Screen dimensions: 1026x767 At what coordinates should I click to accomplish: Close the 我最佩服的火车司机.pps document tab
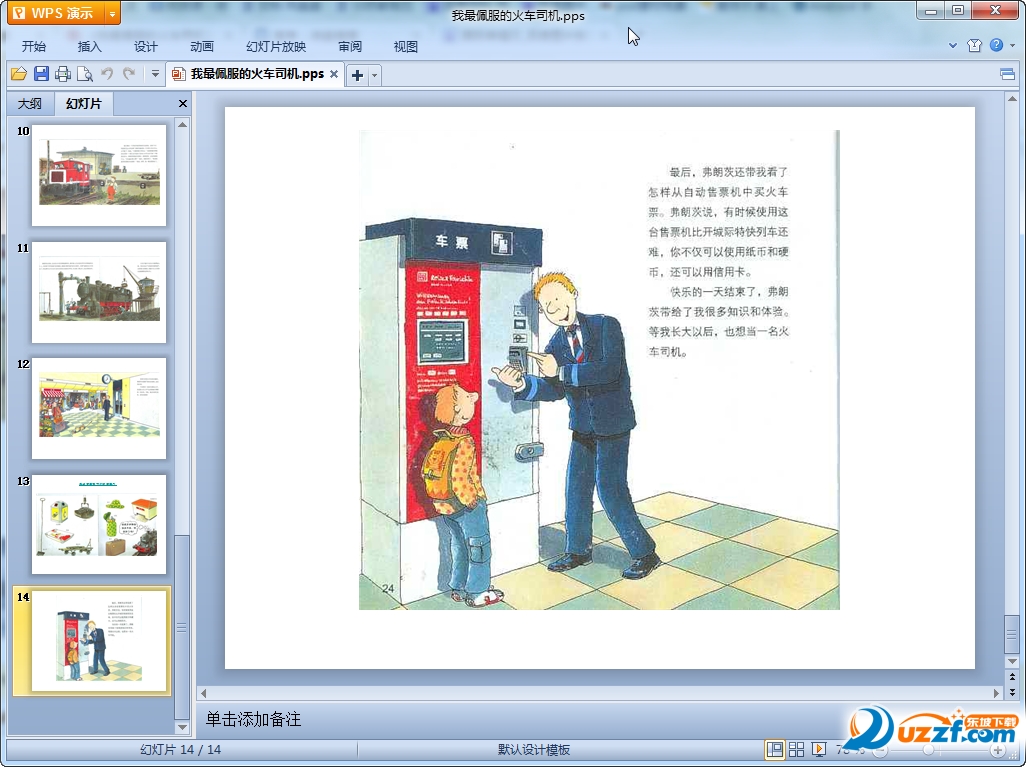pyautogui.click(x=334, y=74)
